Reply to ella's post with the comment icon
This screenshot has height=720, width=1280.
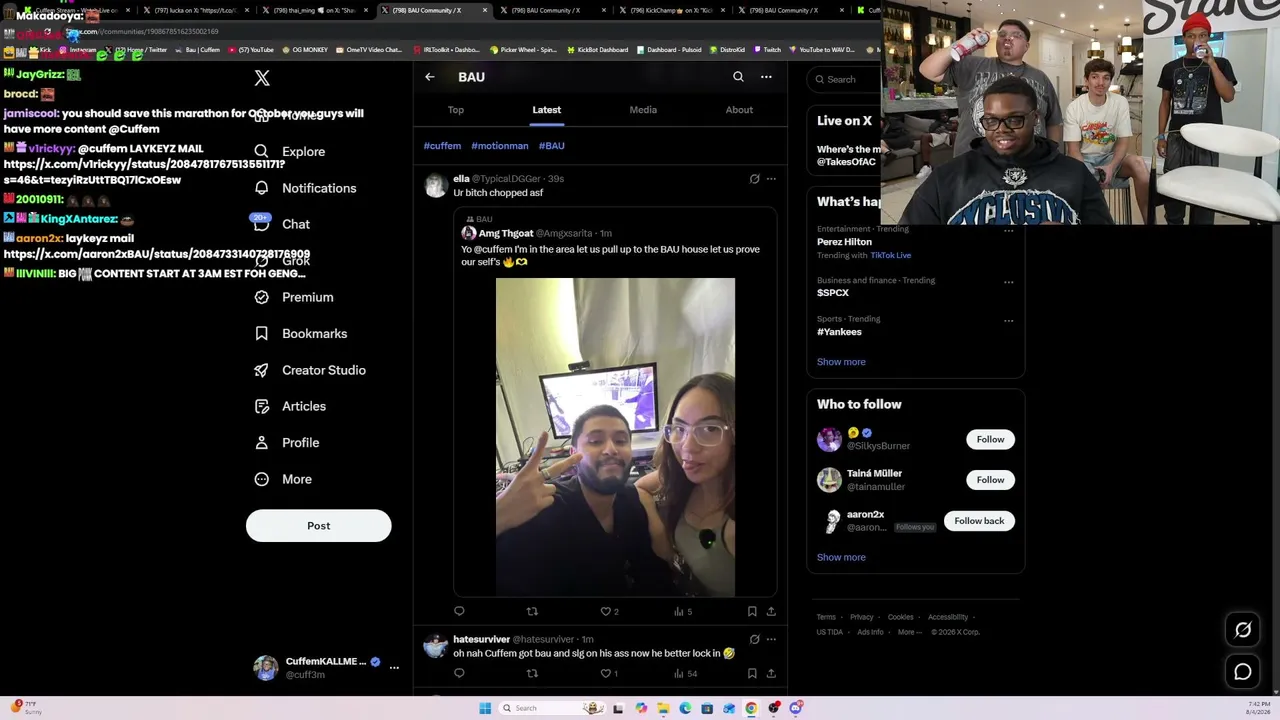[459, 611]
